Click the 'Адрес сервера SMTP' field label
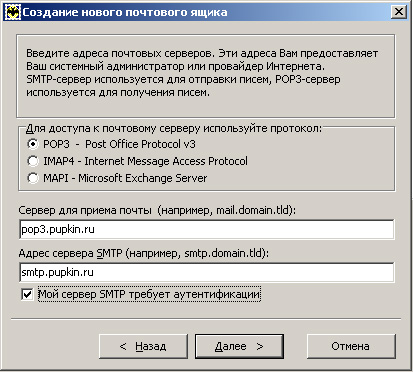 (70, 253)
